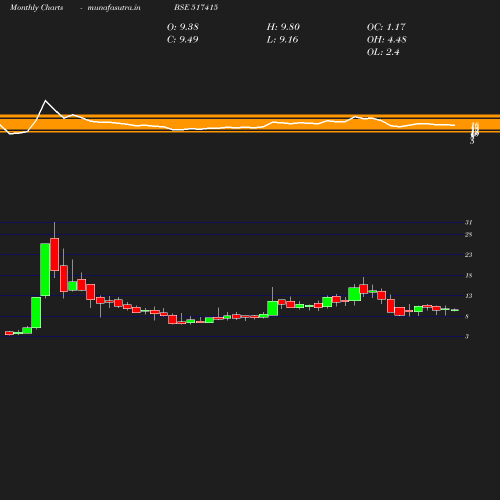
Task: Click the price axis label '18'
Action: pyautogui.click(x=469, y=275)
